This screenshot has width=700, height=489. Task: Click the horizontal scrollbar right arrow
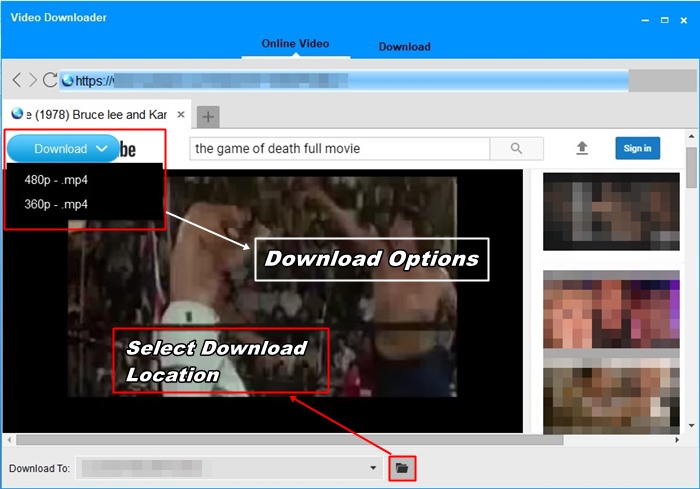[677, 440]
